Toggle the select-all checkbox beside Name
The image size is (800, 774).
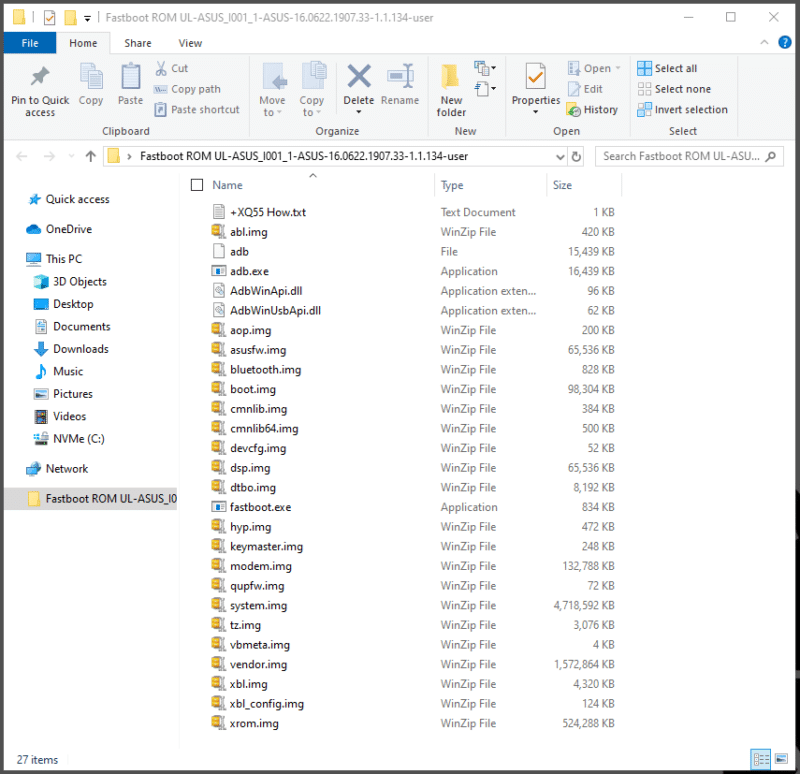coord(197,185)
